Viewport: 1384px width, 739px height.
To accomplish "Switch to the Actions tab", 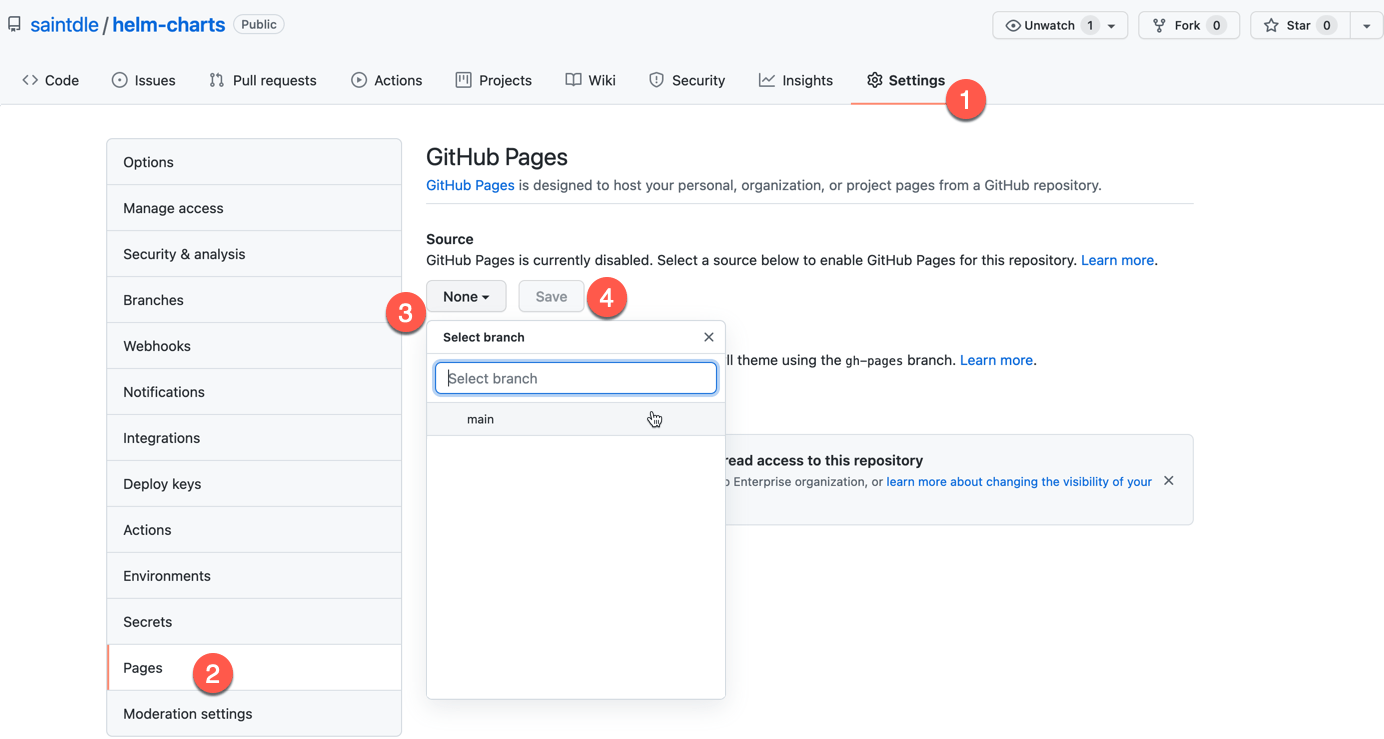I will [386, 80].
